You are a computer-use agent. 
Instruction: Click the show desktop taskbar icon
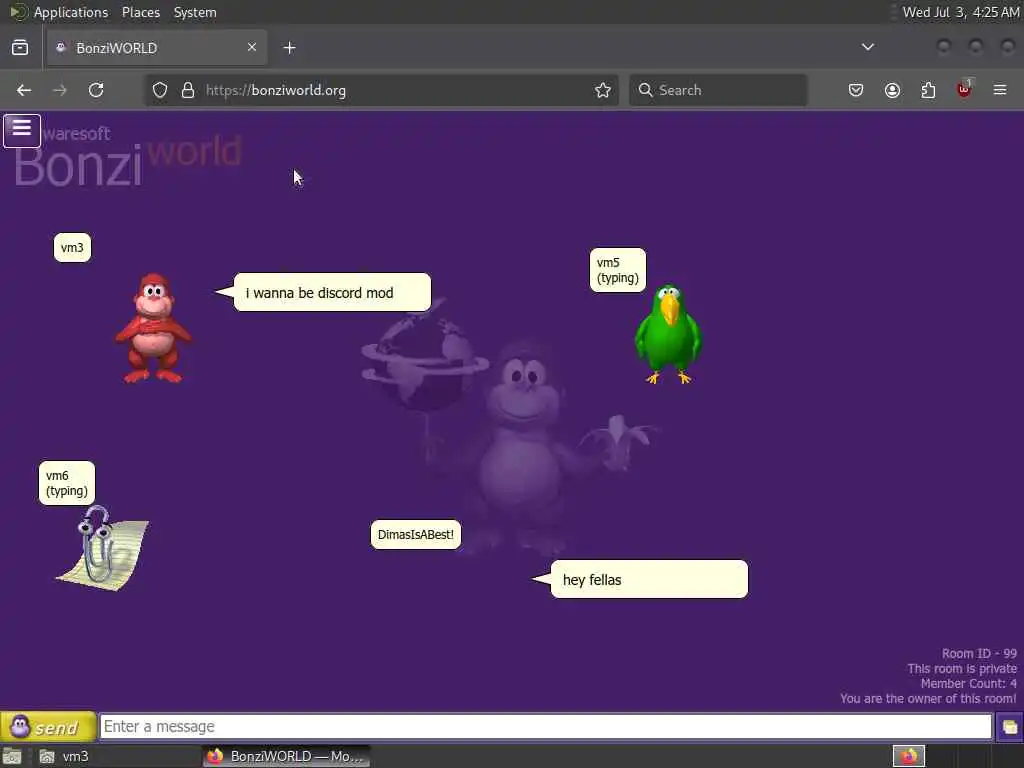(12, 756)
